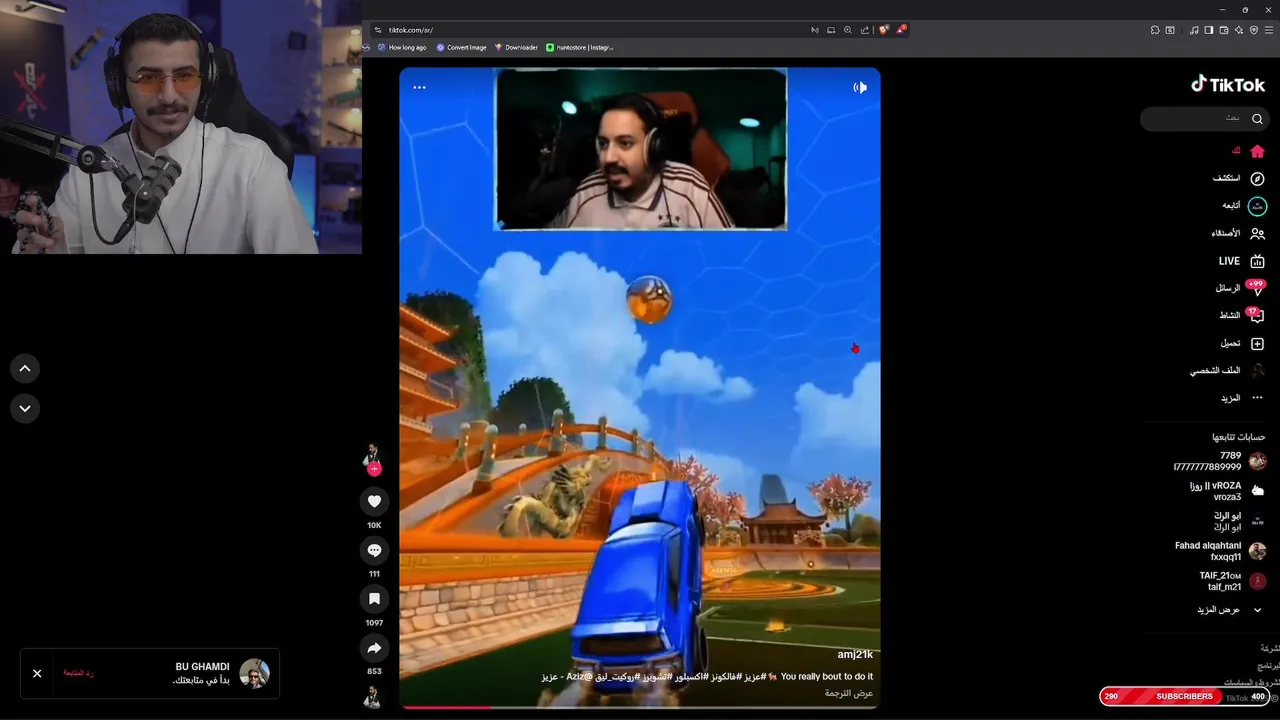Open browser hamburger main menu
Image resolution: width=1280 pixels, height=720 pixels.
(1269, 30)
